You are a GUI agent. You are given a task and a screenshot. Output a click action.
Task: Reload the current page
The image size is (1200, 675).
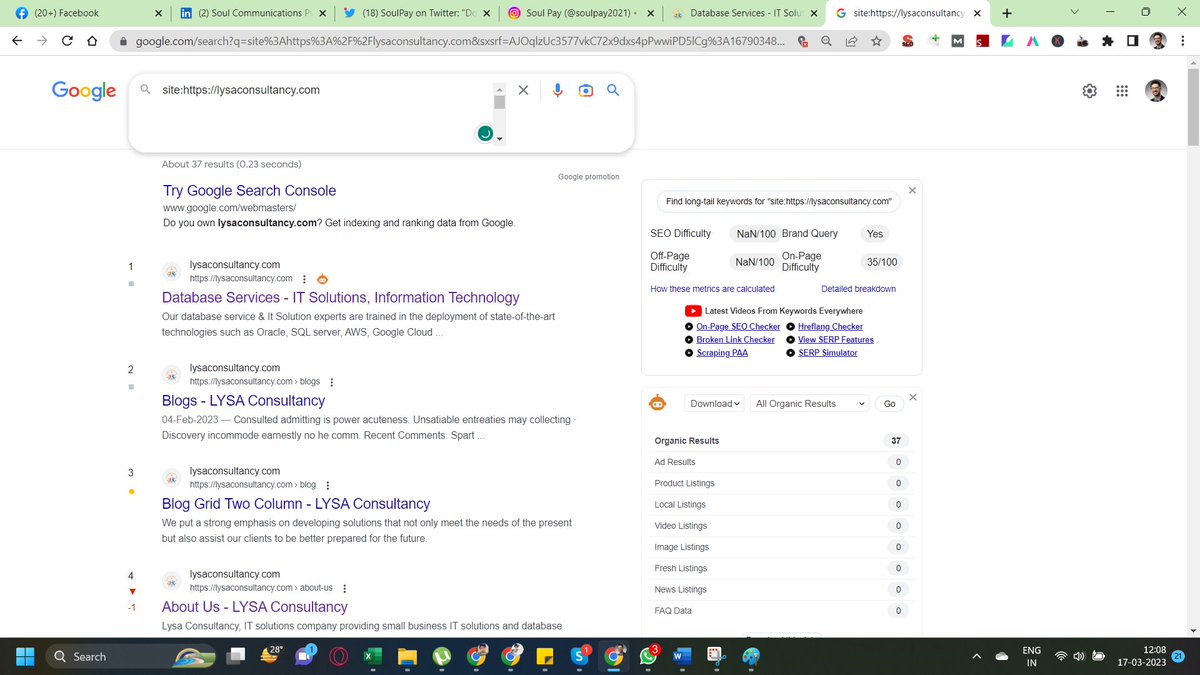point(67,41)
